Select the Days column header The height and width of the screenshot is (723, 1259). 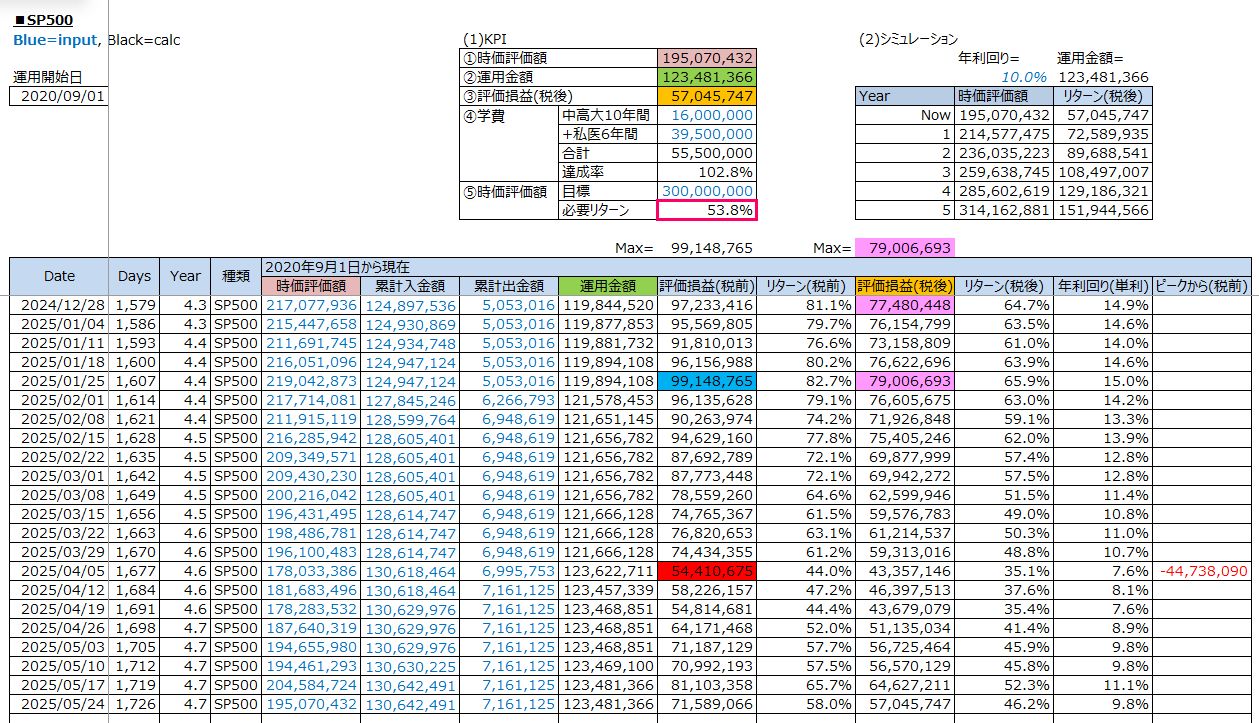coord(134,276)
